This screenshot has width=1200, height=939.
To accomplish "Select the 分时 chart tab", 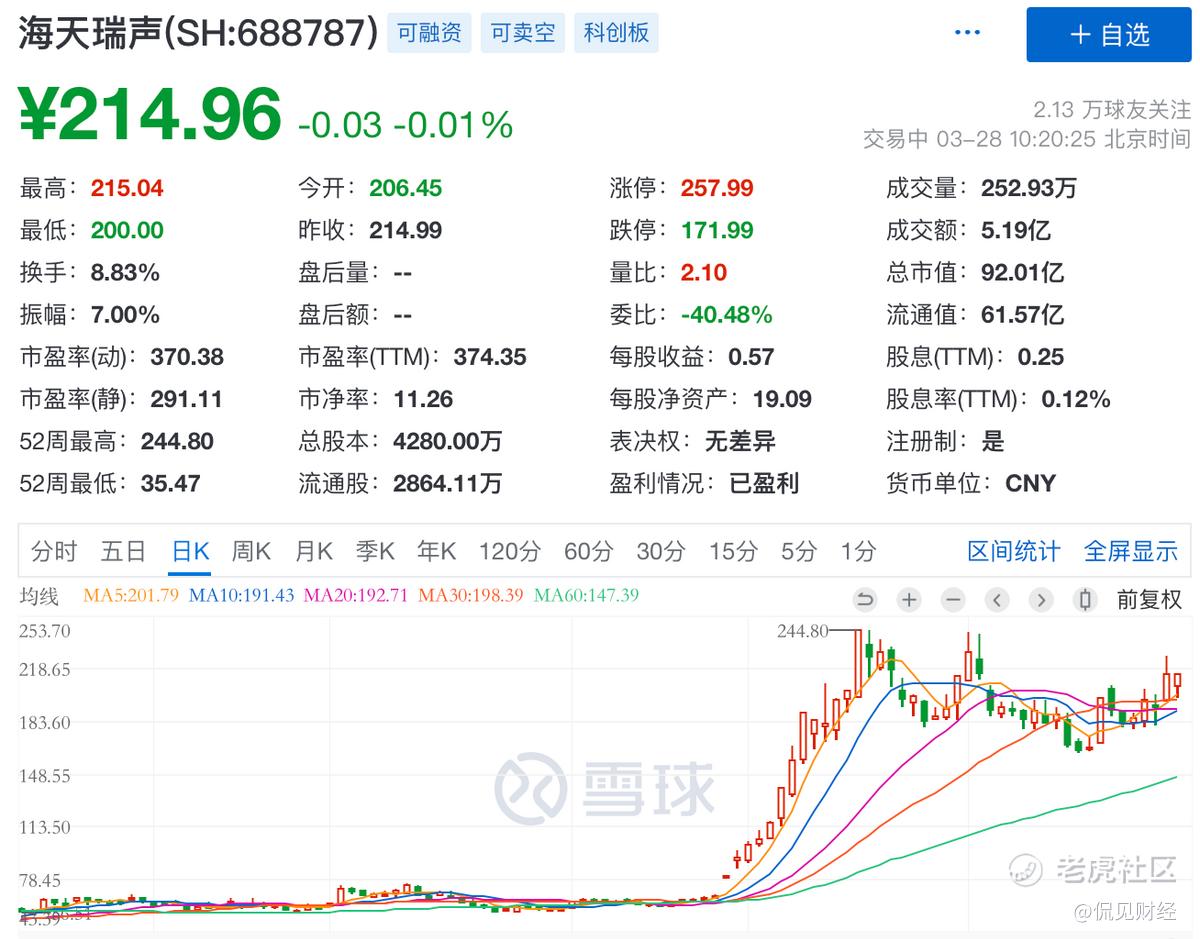I will [x=54, y=551].
